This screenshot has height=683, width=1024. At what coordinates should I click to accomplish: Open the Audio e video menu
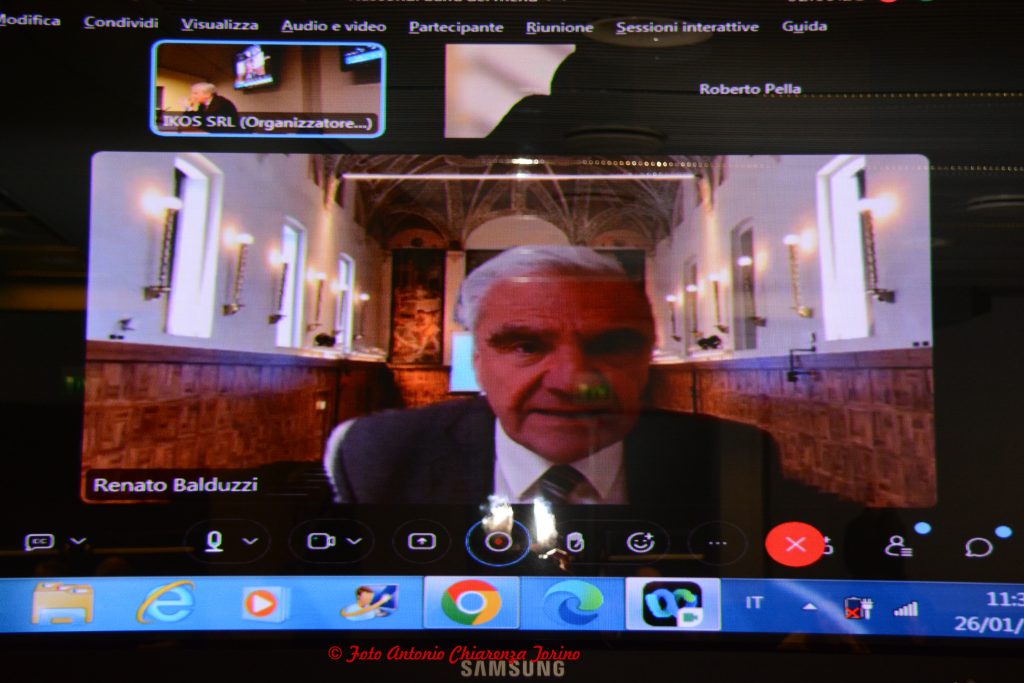point(334,26)
